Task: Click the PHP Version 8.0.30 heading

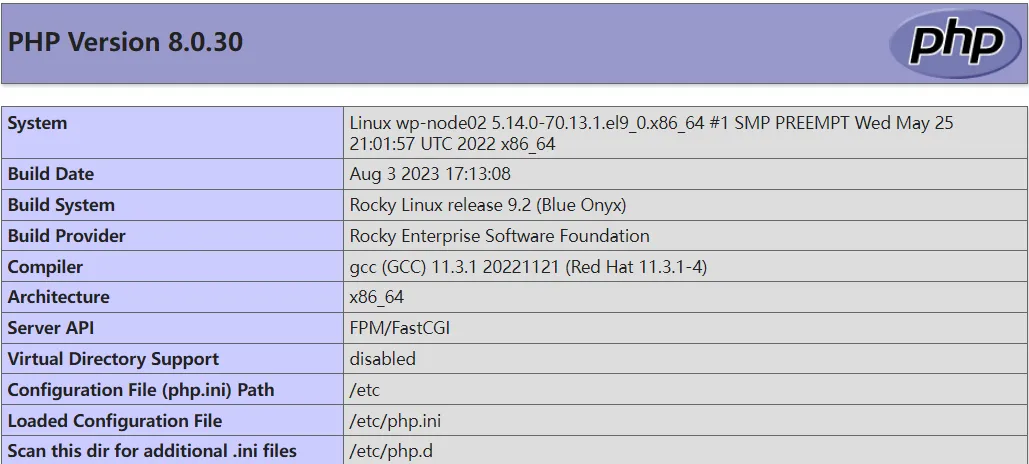Action: click(x=125, y=42)
